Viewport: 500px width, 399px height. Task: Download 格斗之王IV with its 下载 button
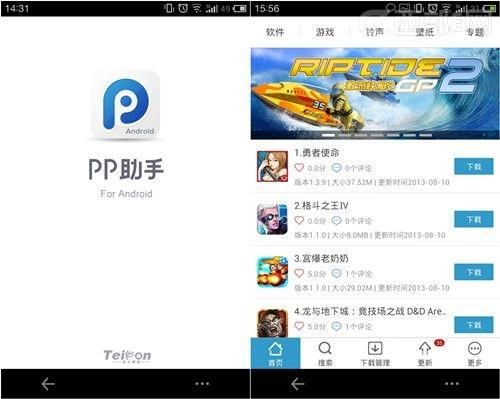coord(474,219)
